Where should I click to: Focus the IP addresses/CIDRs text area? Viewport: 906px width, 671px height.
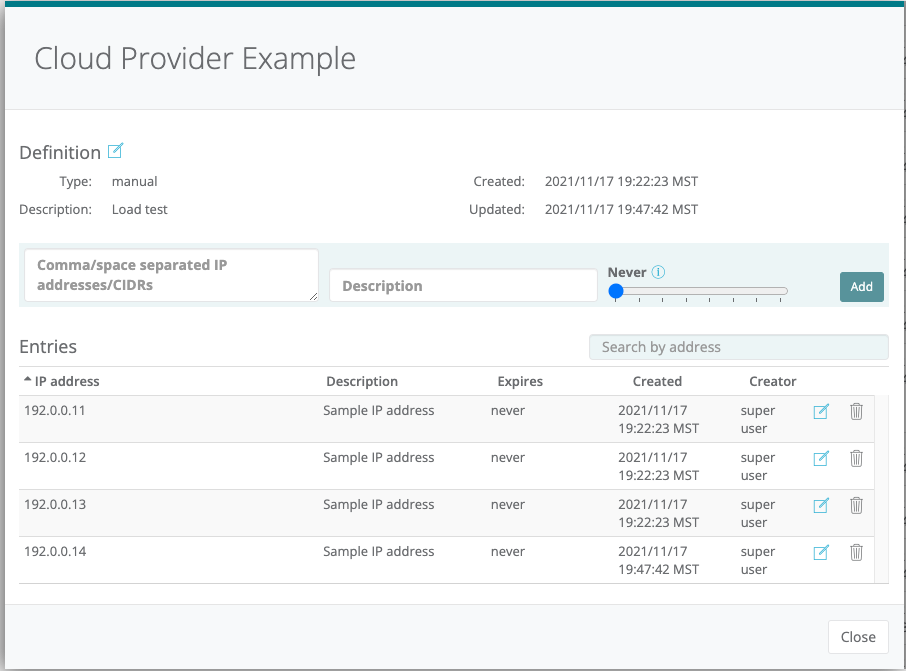[171, 275]
